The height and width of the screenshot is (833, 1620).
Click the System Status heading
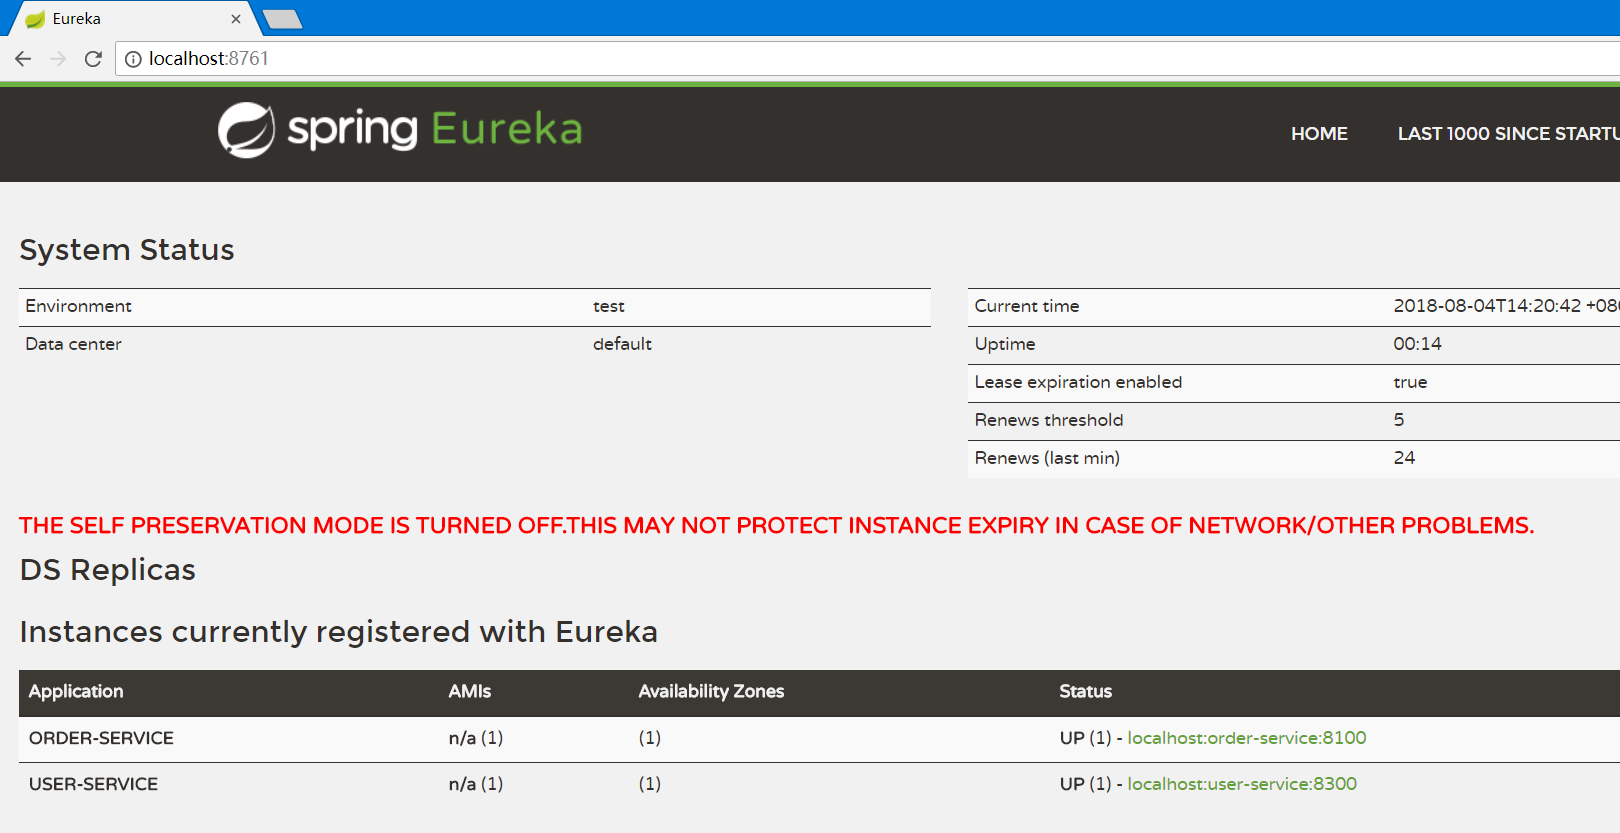tap(127, 250)
